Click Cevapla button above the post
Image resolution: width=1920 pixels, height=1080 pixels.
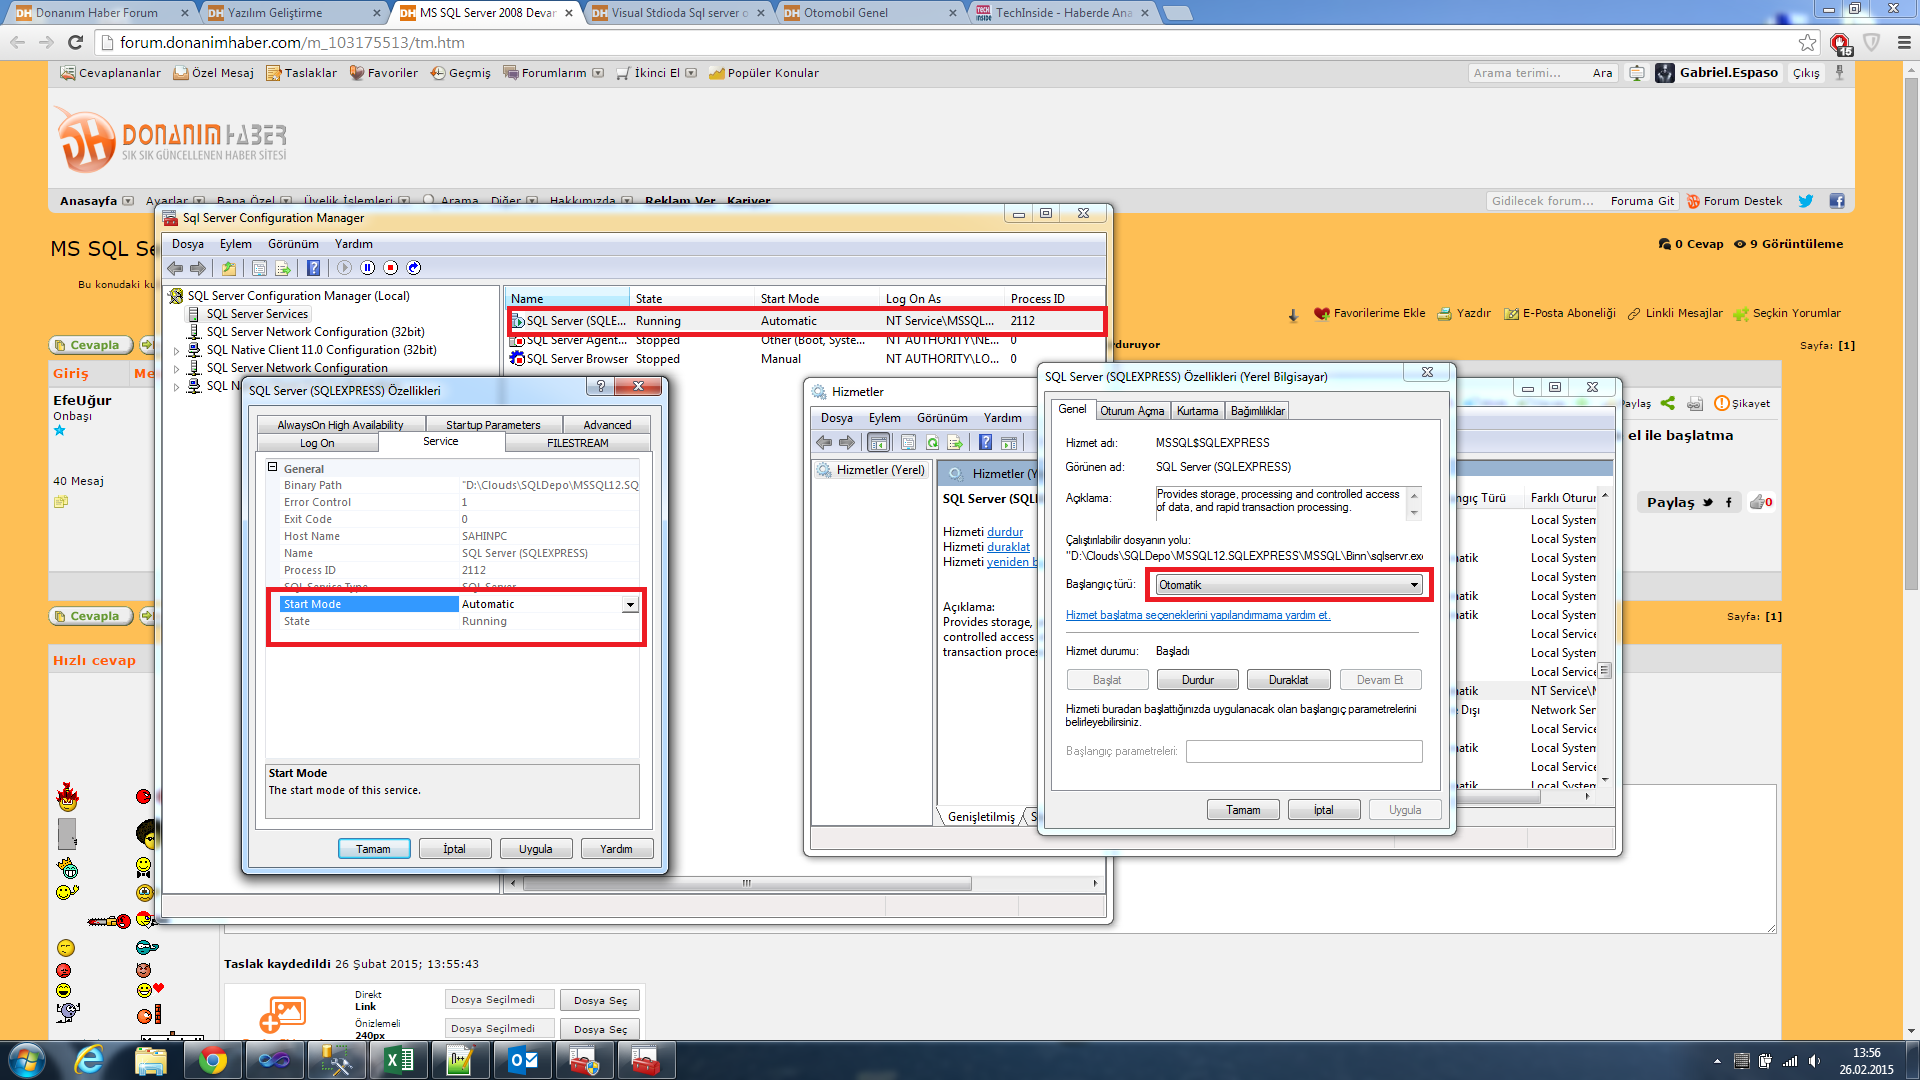point(92,345)
